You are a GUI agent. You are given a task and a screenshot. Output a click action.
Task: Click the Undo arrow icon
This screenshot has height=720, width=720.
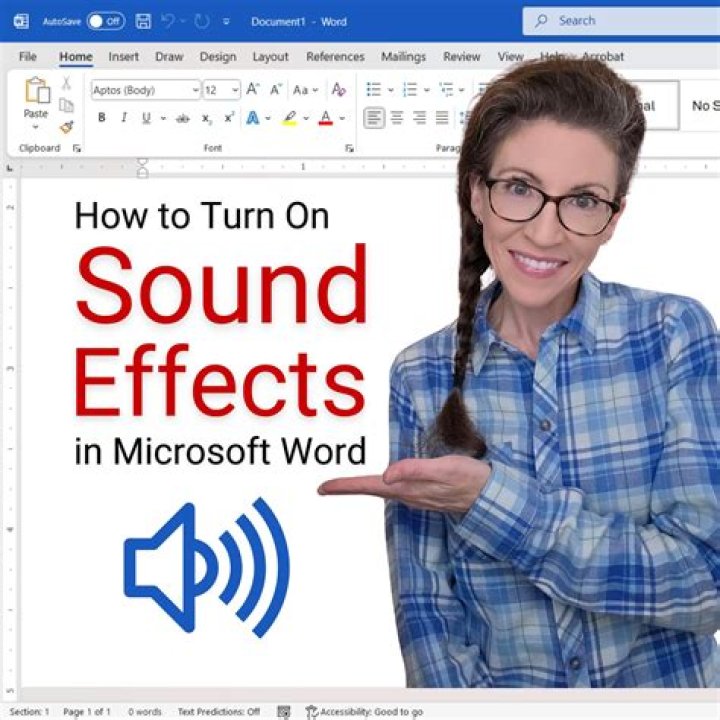tap(169, 21)
